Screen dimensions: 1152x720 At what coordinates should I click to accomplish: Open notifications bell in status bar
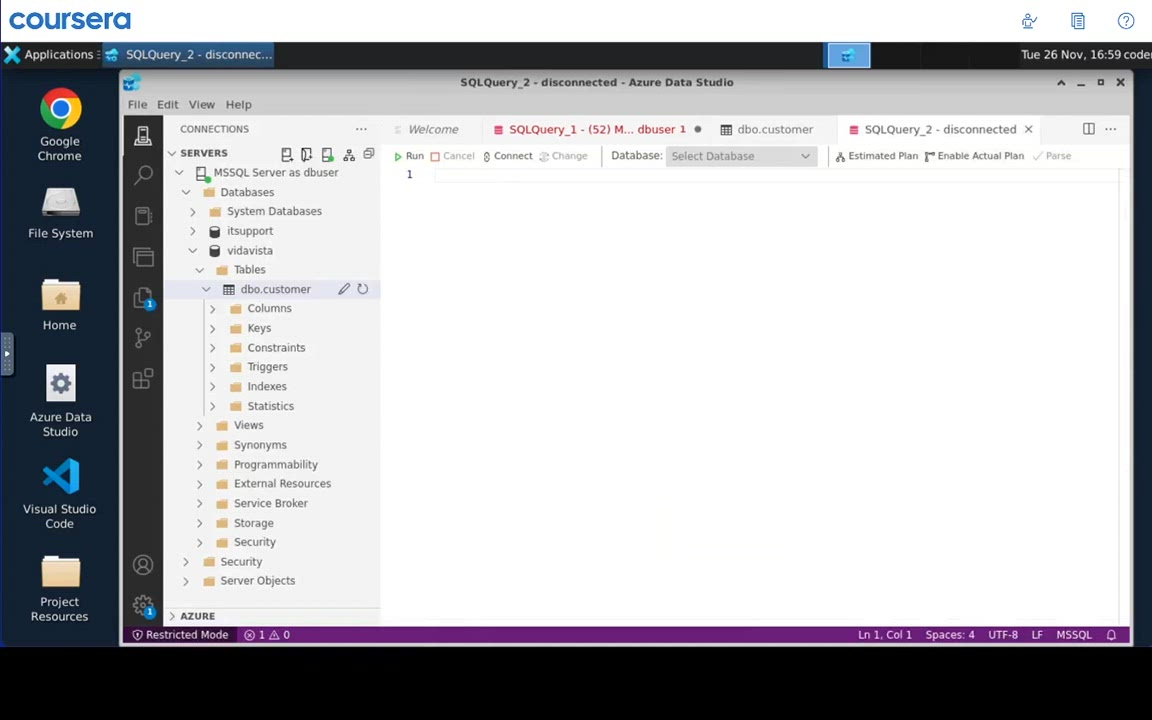1112,635
